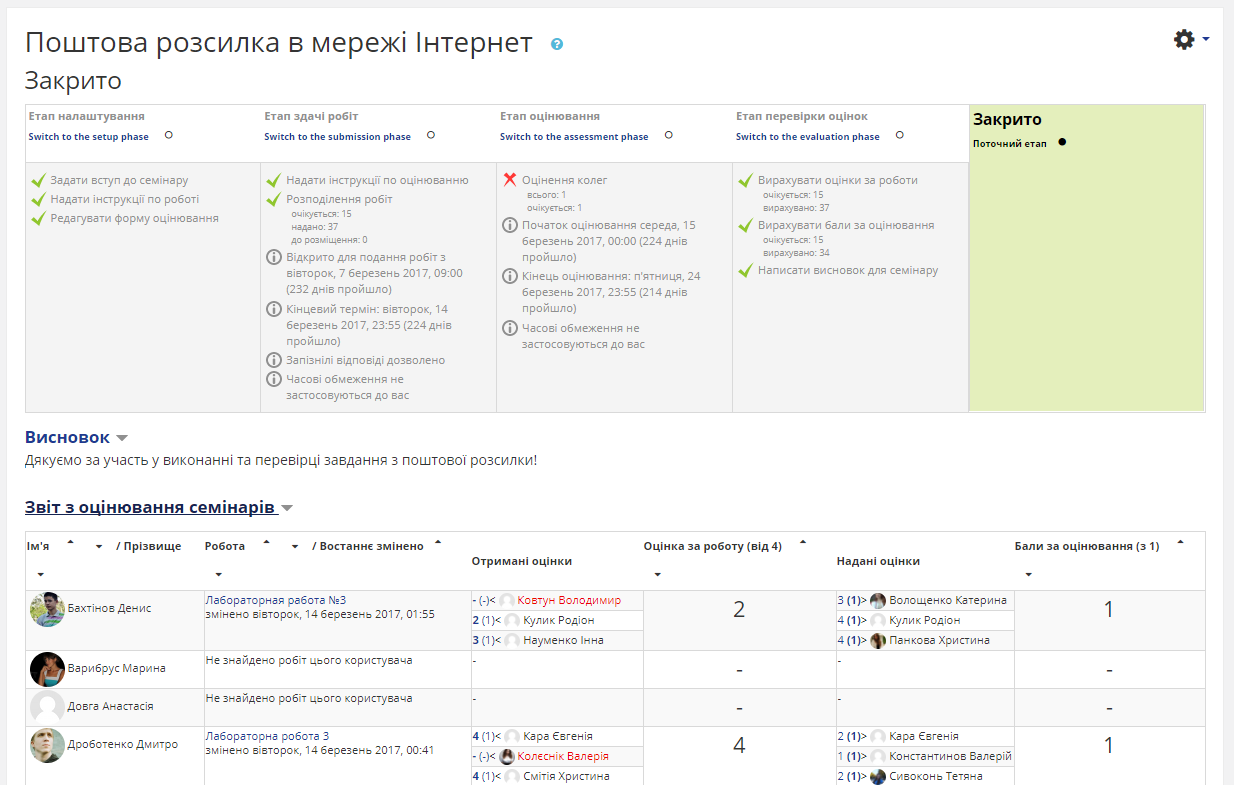
Task: Open the gear actions menu
Action: [1190, 40]
